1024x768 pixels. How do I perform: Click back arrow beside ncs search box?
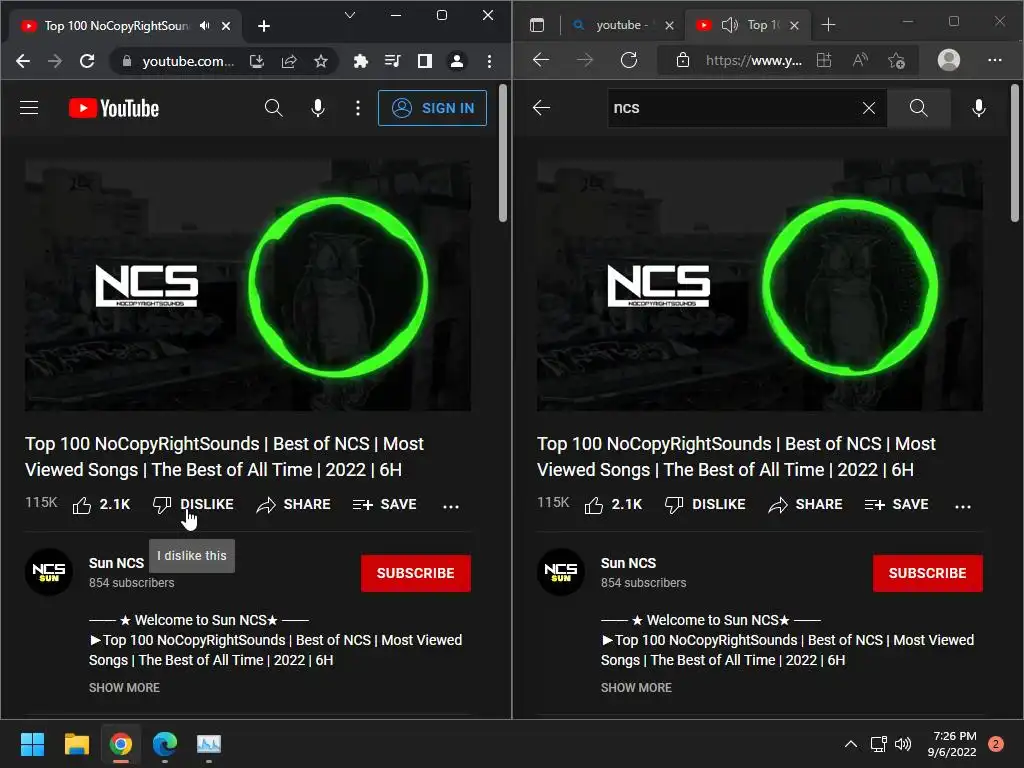(x=541, y=108)
